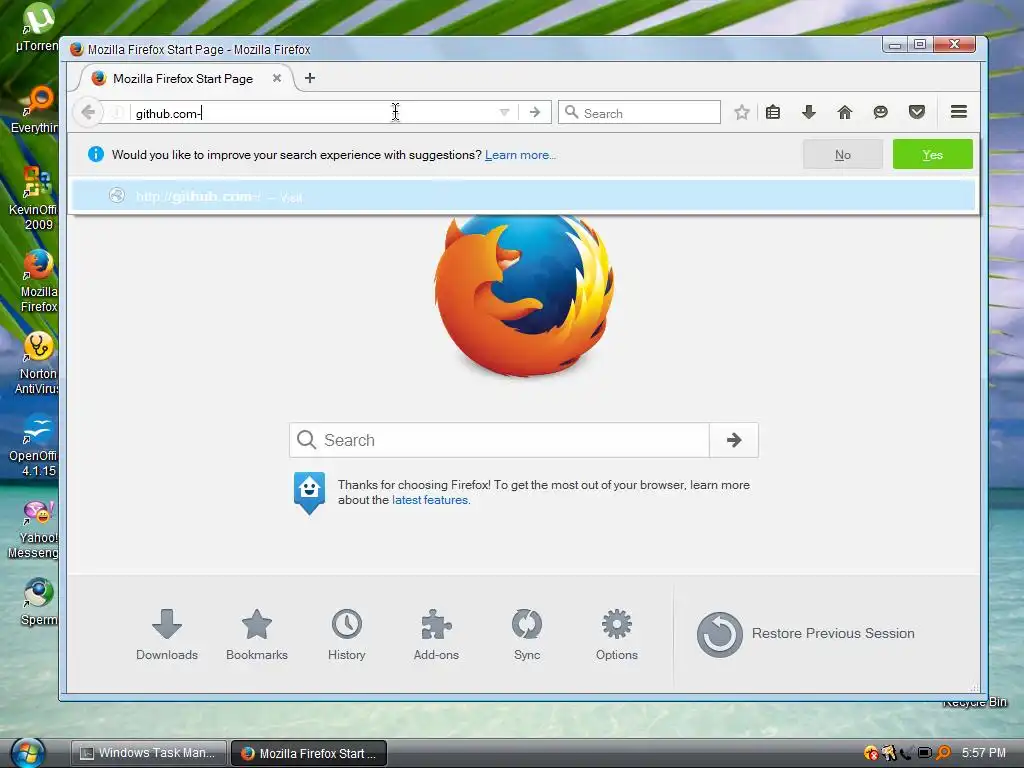Go to the Home page icon
This screenshot has width=1024, height=768.
tap(844, 112)
